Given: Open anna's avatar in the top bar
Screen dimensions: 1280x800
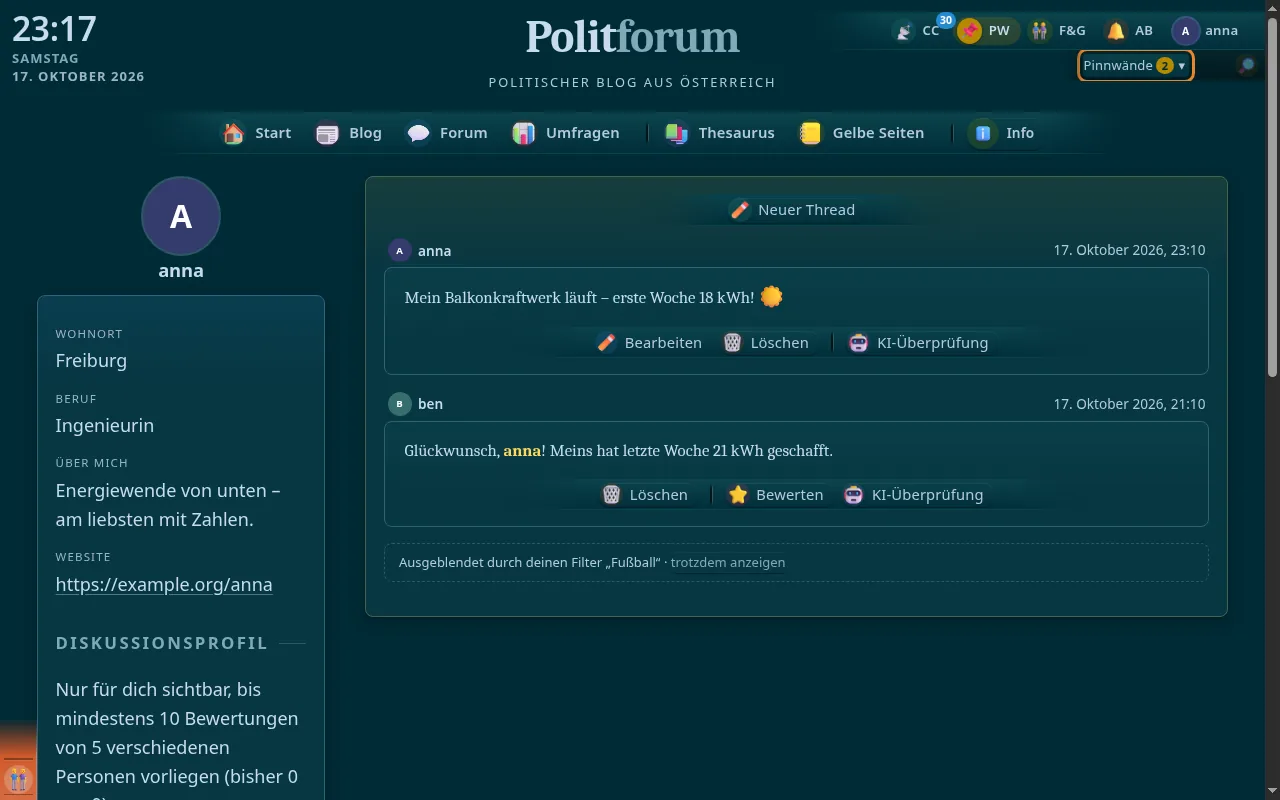Looking at the screenshot, I should click(1185, 31).
